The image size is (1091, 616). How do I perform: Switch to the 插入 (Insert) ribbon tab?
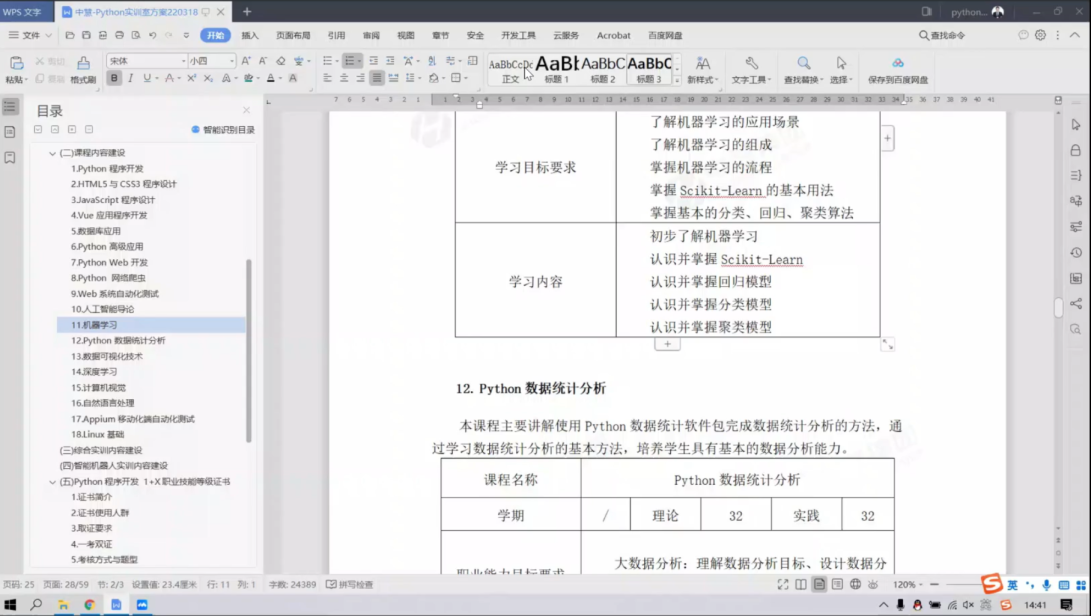250,35
